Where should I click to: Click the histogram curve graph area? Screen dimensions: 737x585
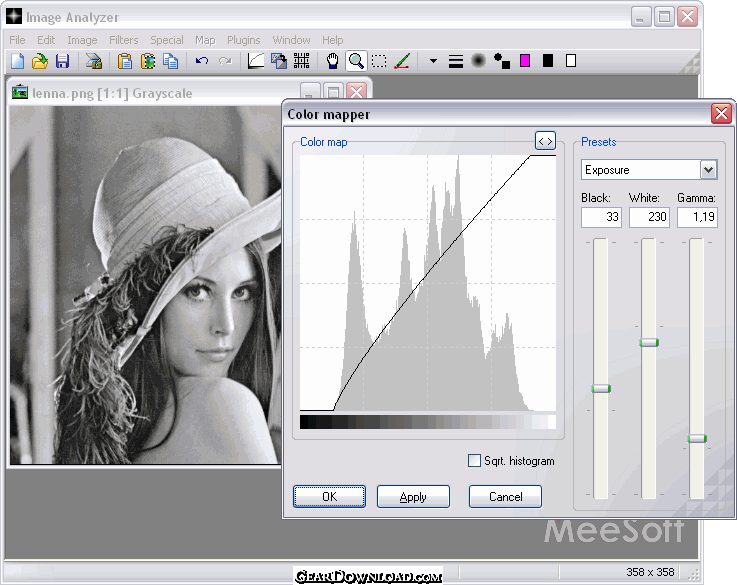(x=428, y=283)
